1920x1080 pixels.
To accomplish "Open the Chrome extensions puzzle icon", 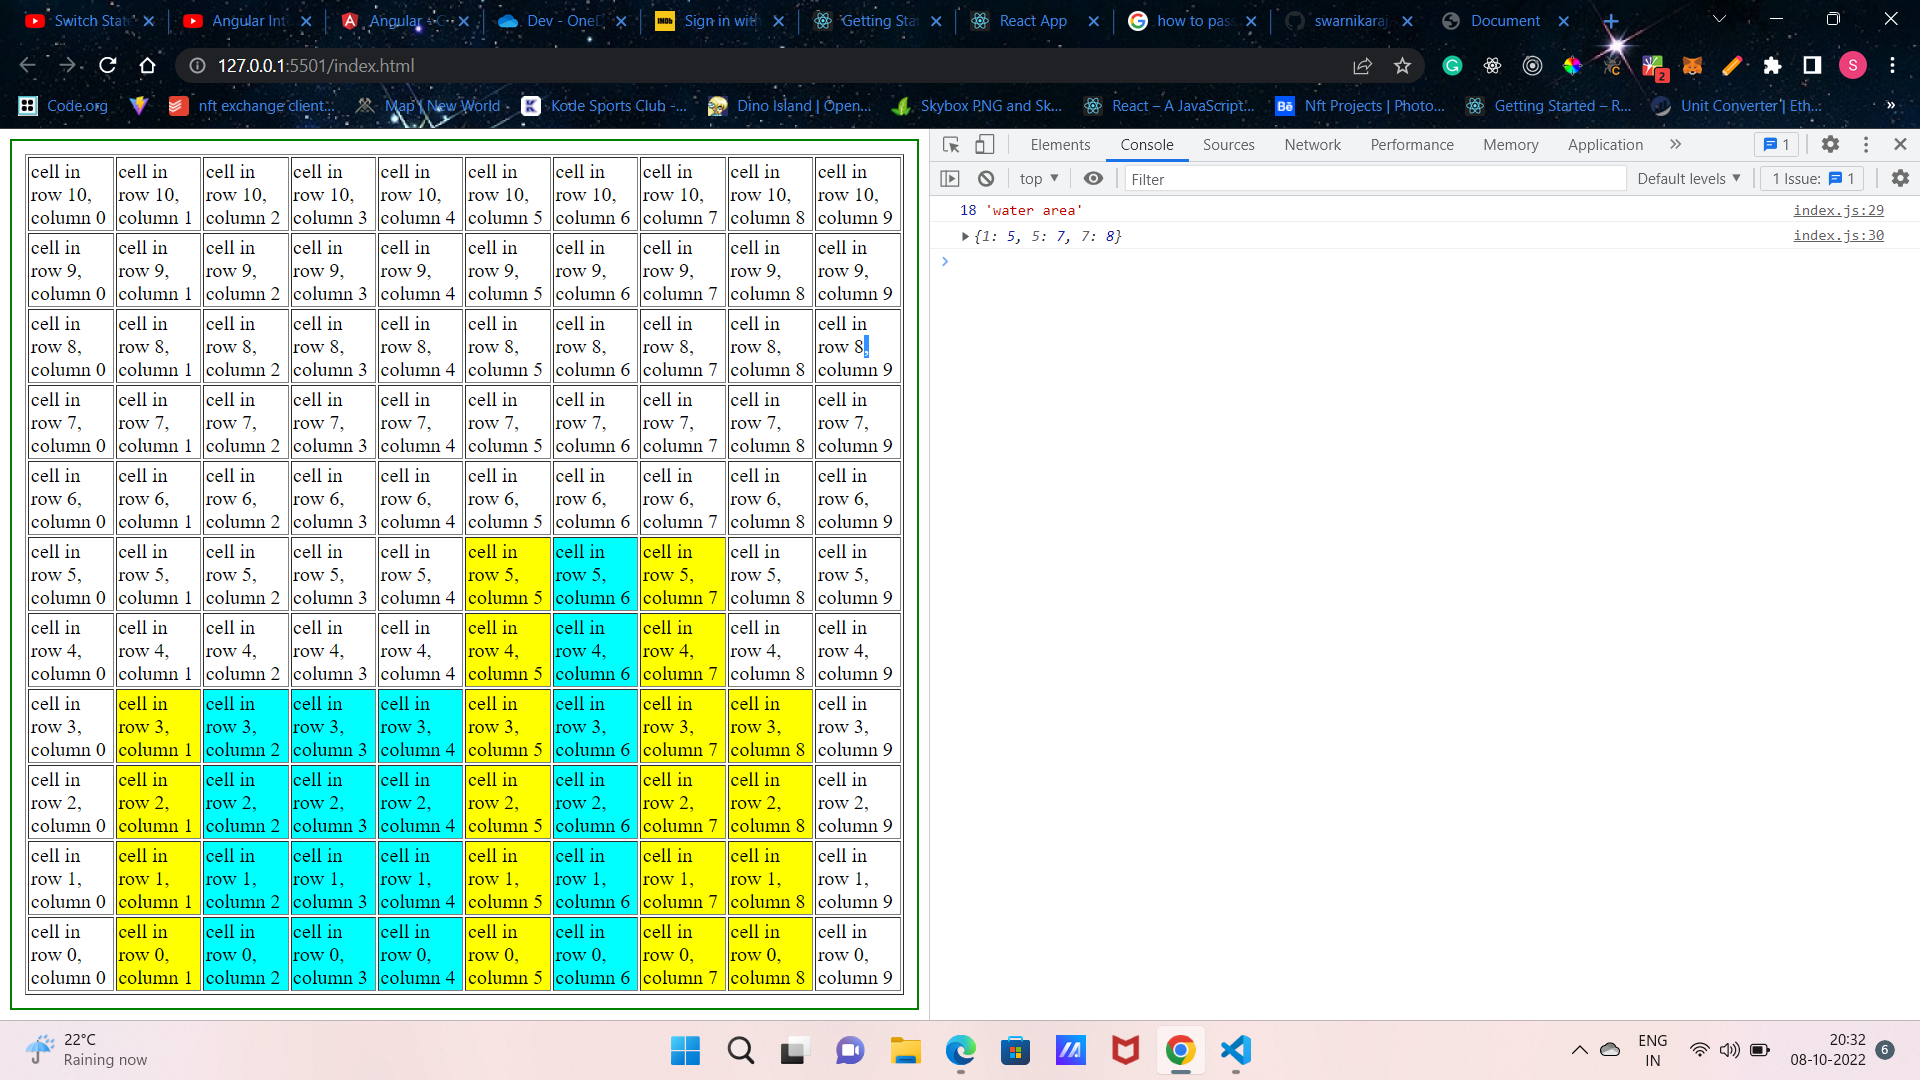I will pyautogui.click(x=1772, y=66).
